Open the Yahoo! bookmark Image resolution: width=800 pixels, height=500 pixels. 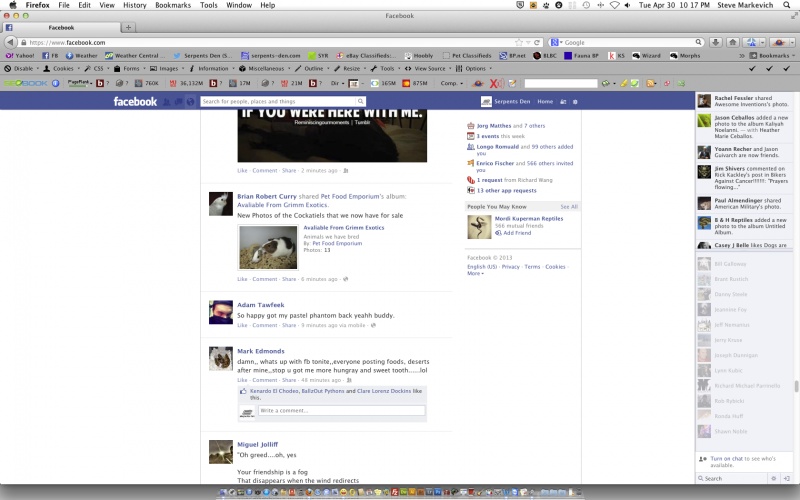tap(20, 56)
